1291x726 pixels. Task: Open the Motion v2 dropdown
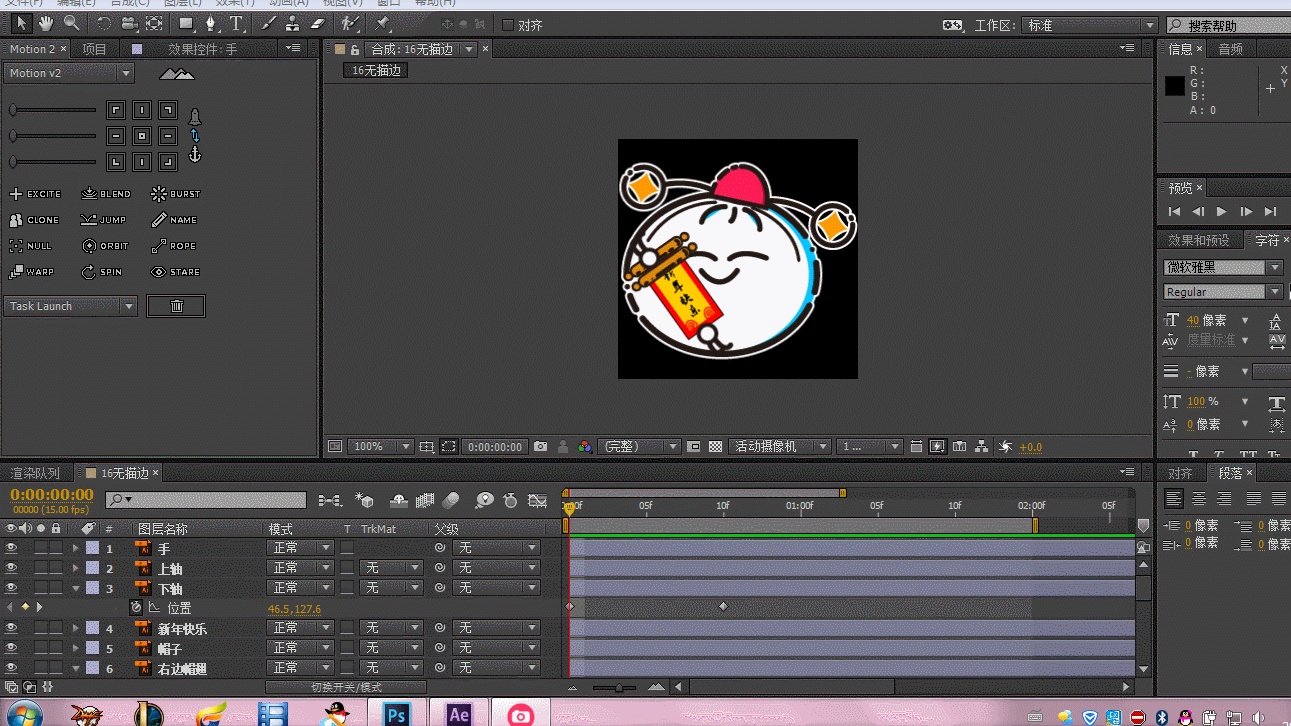coord(69,73)
